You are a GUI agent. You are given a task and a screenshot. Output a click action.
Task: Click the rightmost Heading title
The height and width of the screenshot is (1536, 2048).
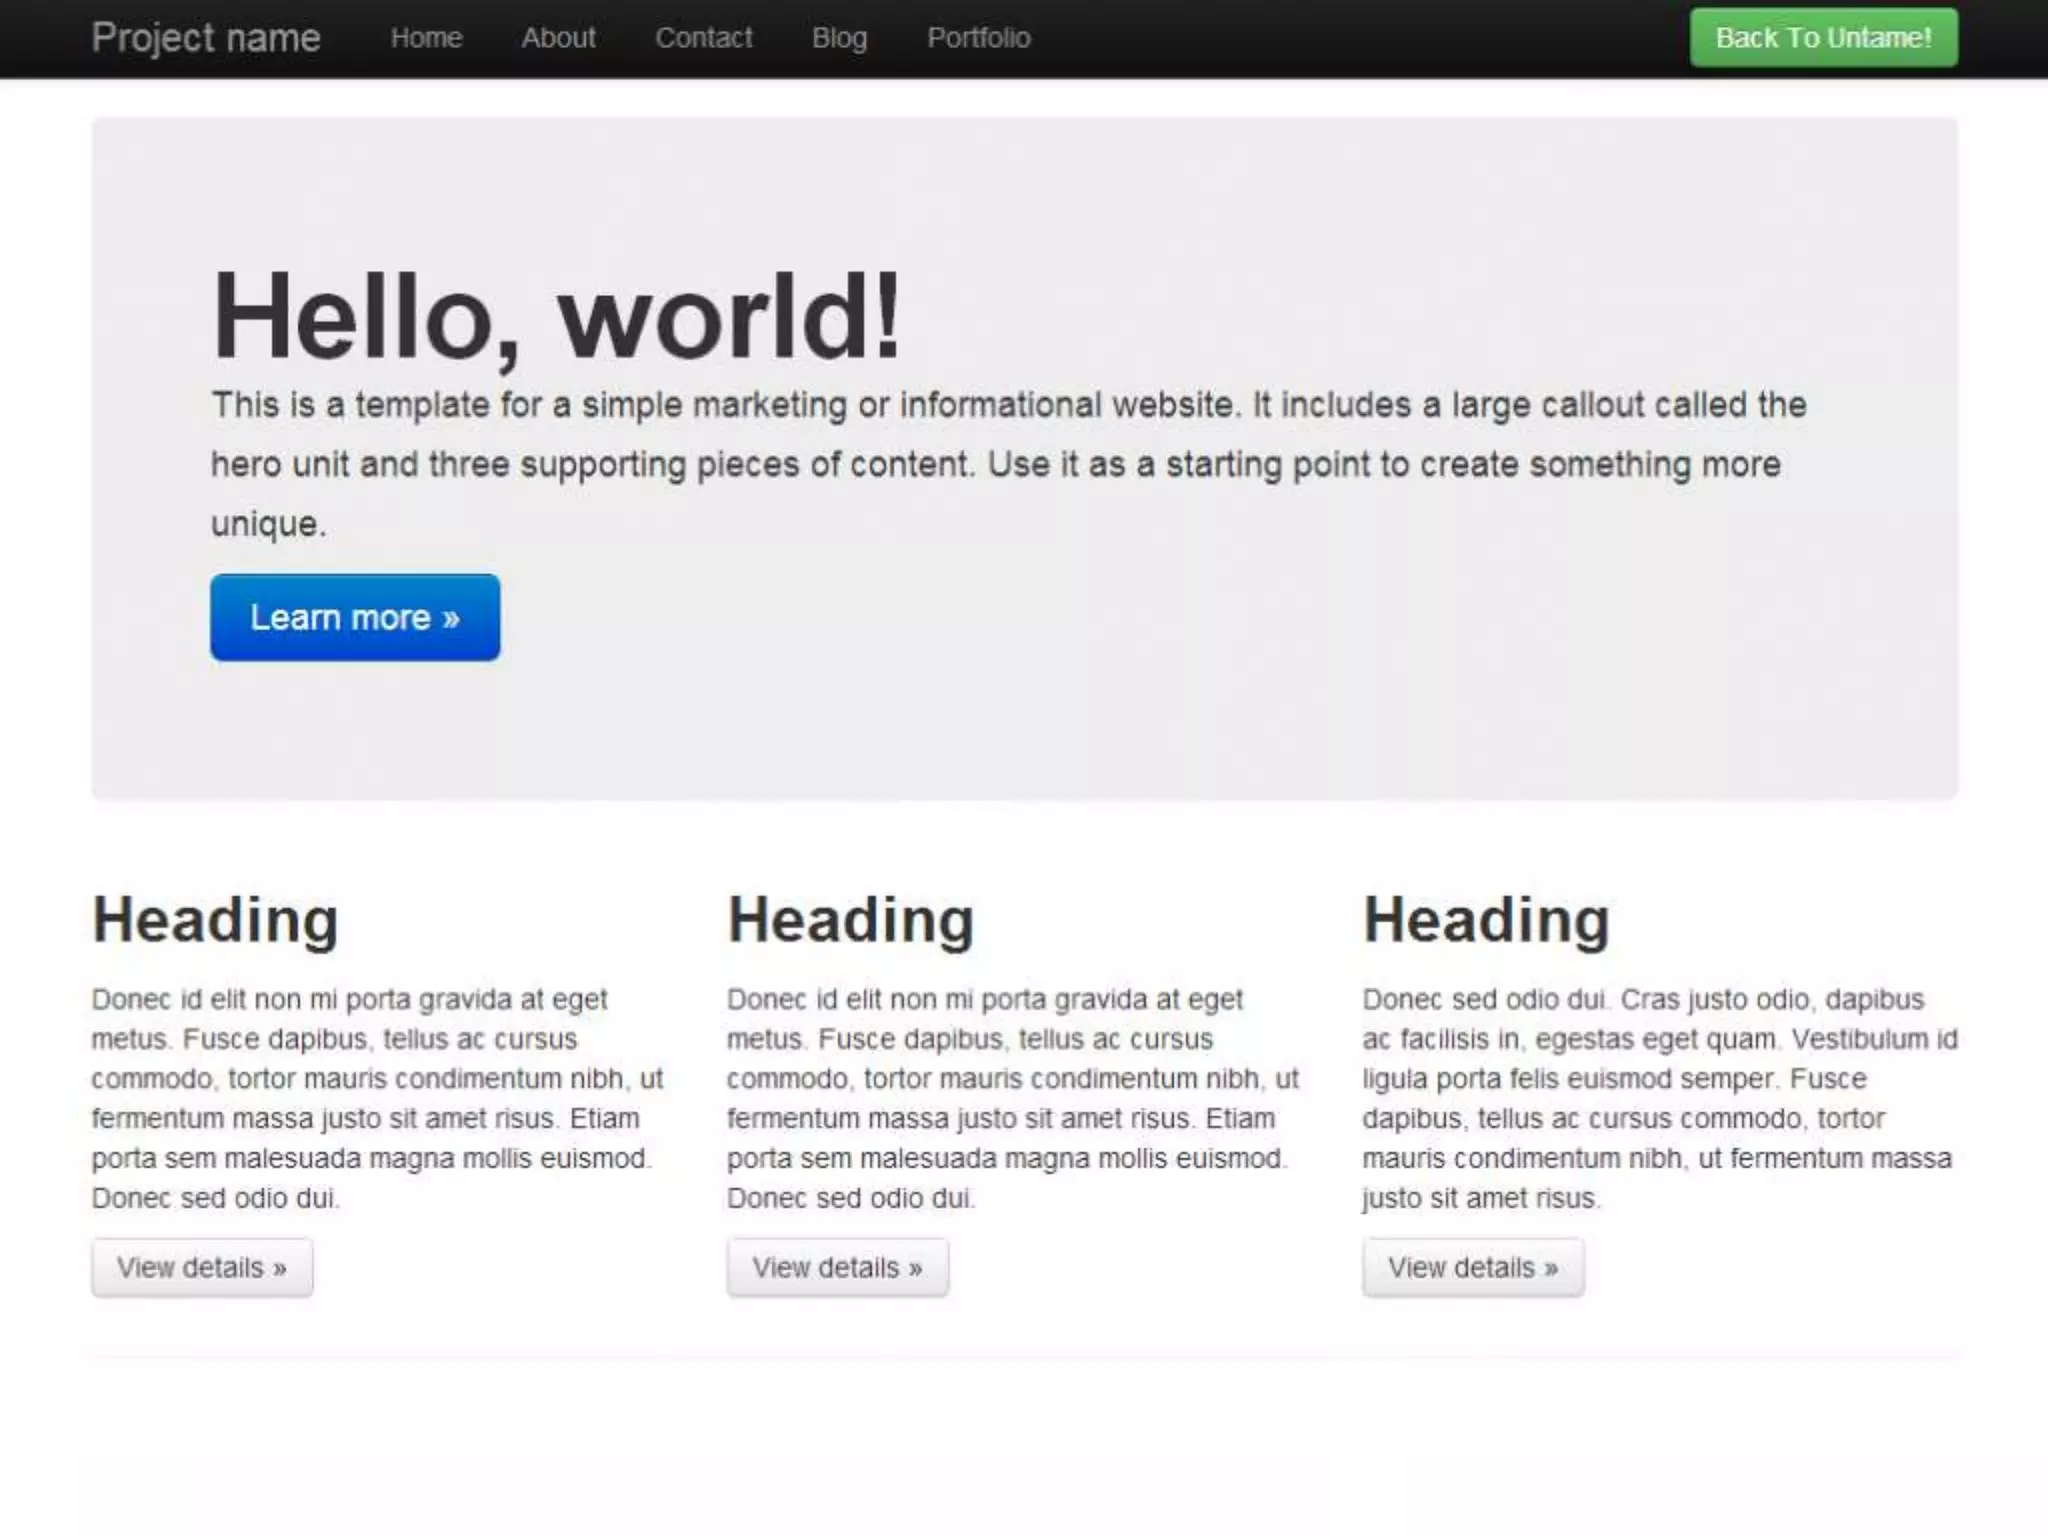click(1486, 920)
